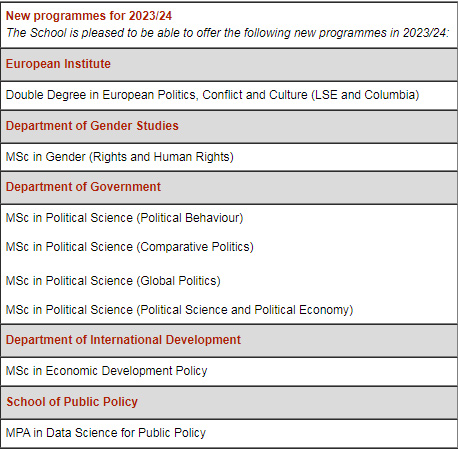The image size is (458, 450).
Task: Open MSc in Political Science (Global Politics)
Action: click(x=113, y=281)
